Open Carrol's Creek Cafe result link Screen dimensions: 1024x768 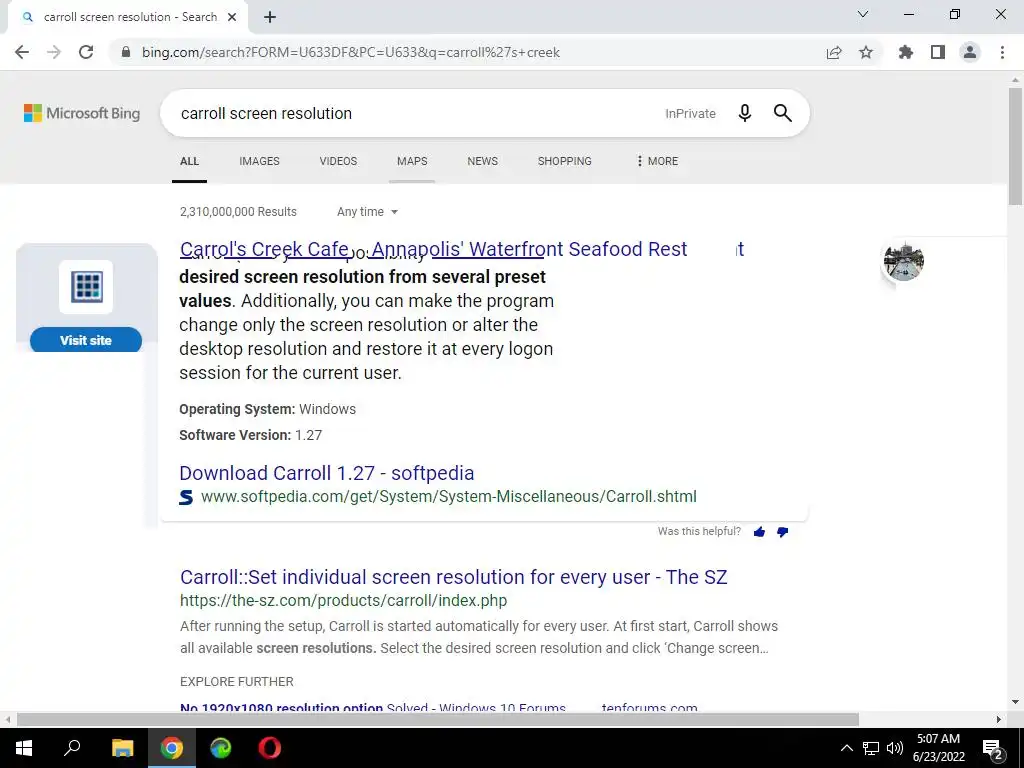pyautogui.click(x=433, y=249)
